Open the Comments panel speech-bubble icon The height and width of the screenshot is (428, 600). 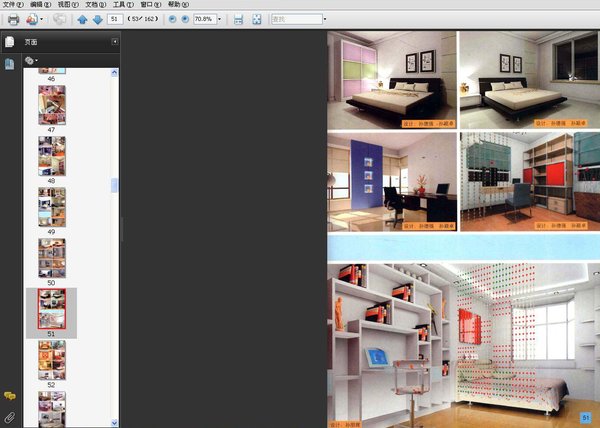pyautogui.click(x=10, y=396)
